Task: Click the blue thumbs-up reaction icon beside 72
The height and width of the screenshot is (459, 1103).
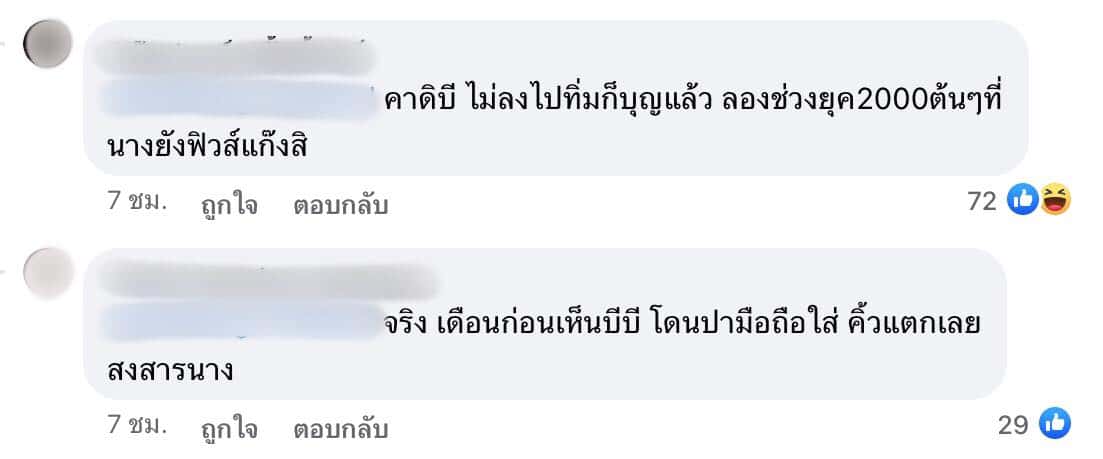Action: point(1022,201)
